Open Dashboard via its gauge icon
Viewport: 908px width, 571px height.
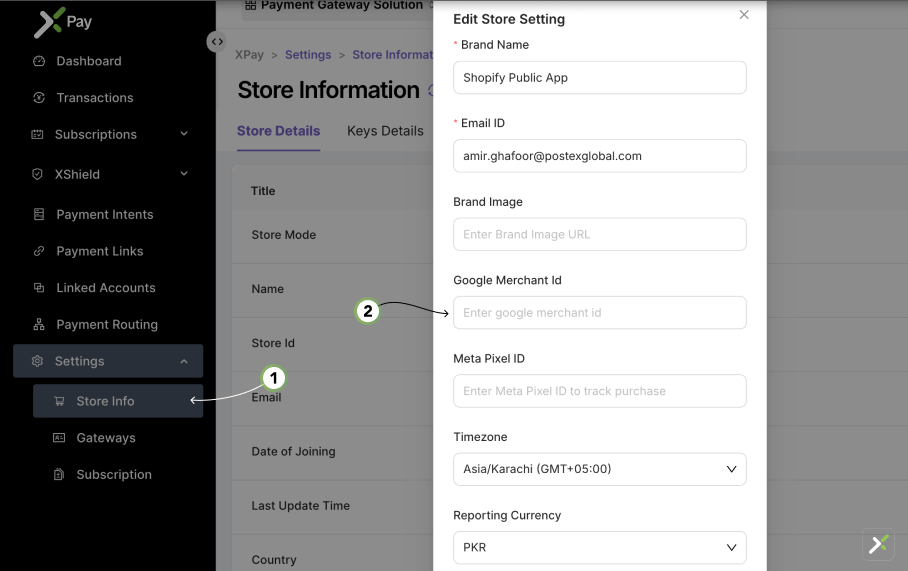point(39,61)
